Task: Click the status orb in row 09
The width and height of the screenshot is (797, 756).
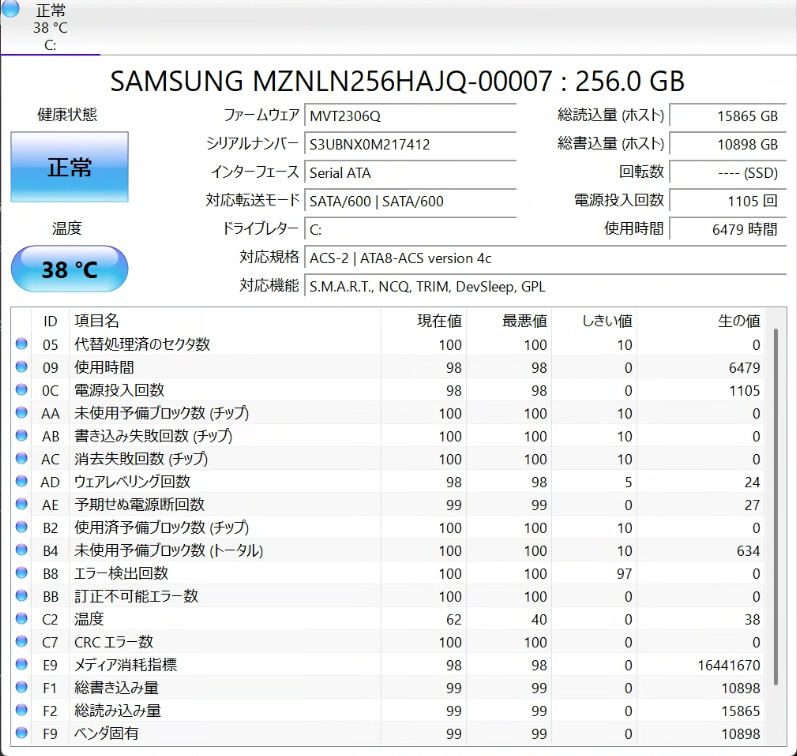Action: pyautogui.click(x=21, y=367)
